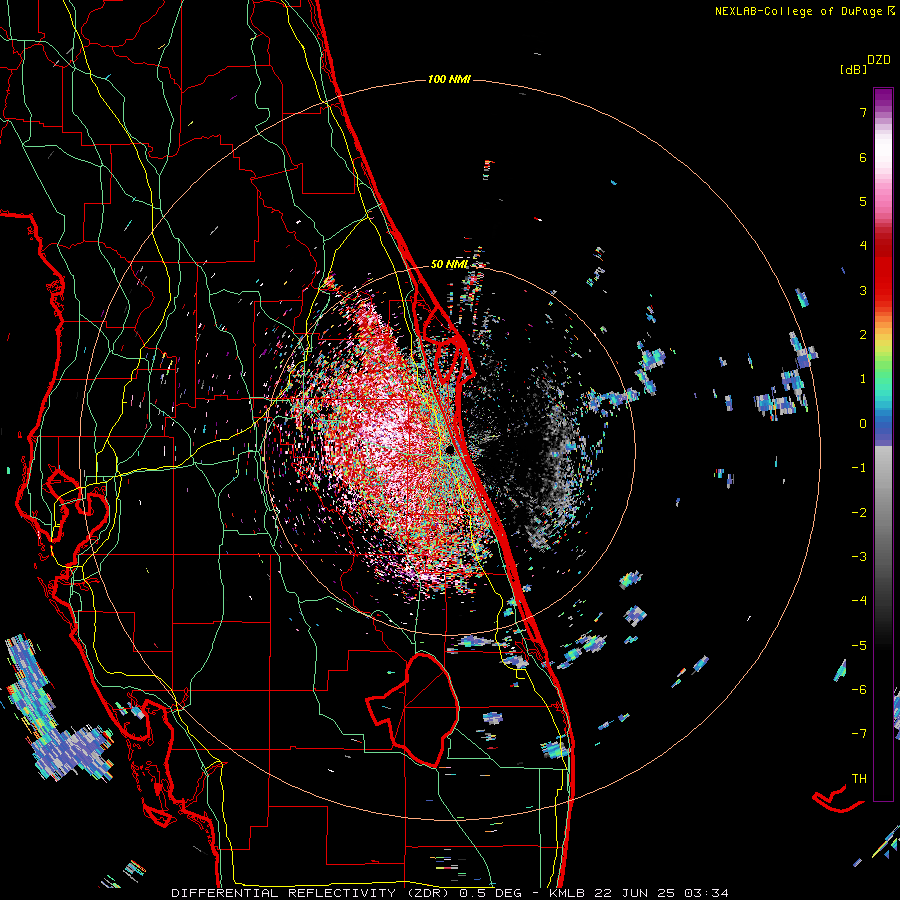Screen dimensions: 900x900
Task: Click the black radar site dot at center
Action: 450,450
